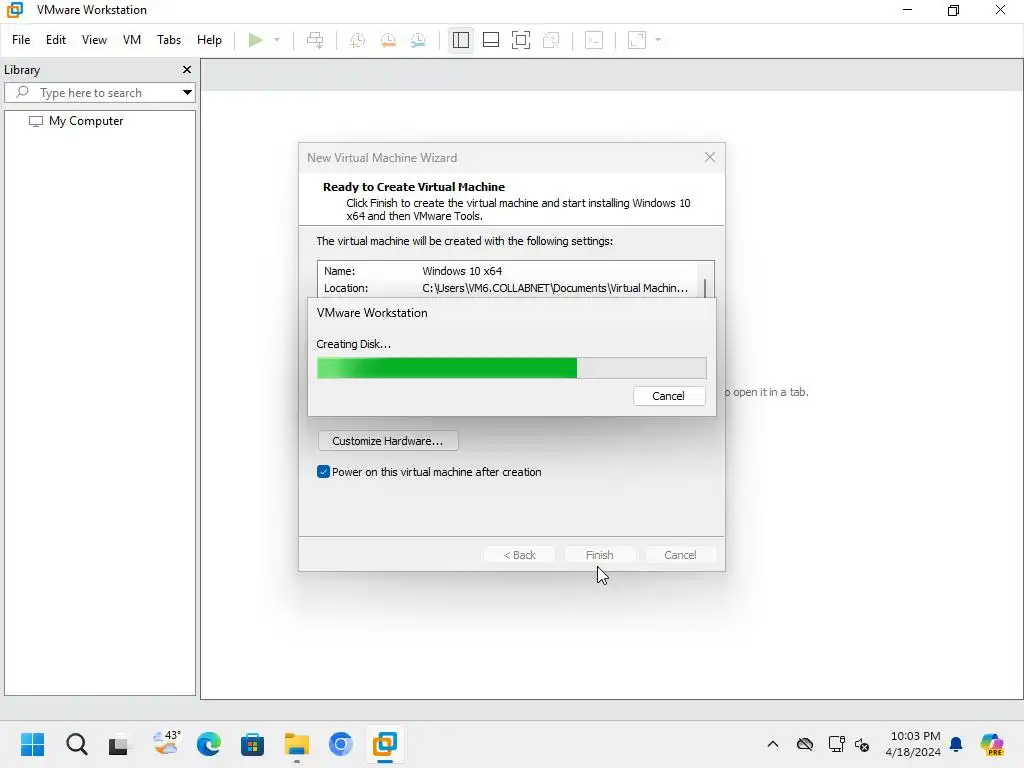This screenshot has width=1024, height=768.
Task: Click the Manage Snapshots toolbar icon
Action: pos(419,40)
